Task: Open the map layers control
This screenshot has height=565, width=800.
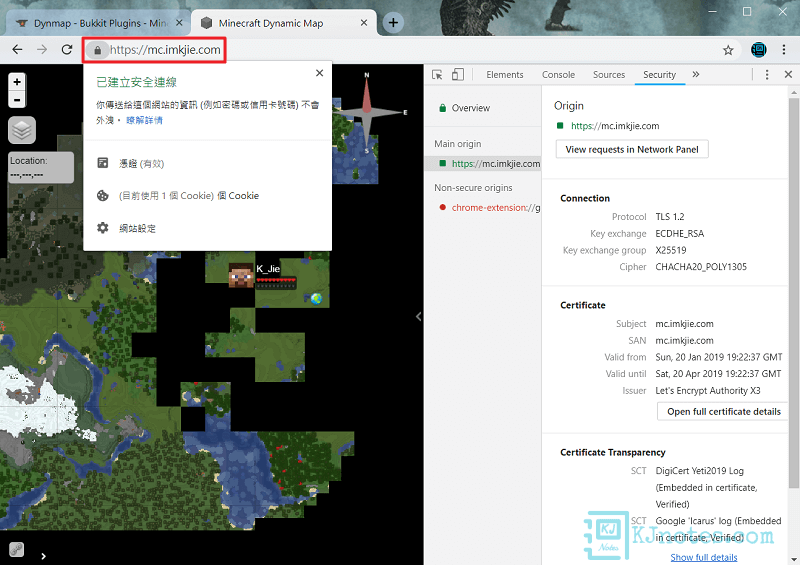Action: [22, 130]
